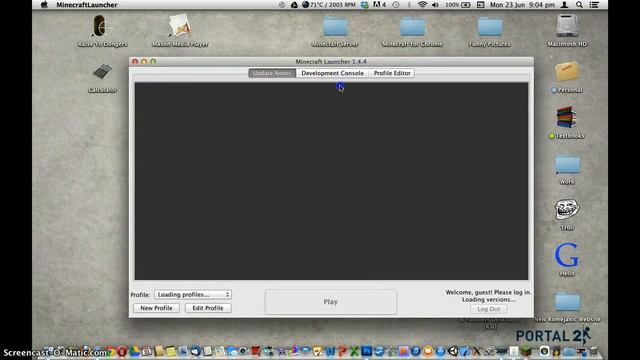Open the Wi-Fi menu bar icon
The height and width of the screenshot is (360, 640).
422,5
